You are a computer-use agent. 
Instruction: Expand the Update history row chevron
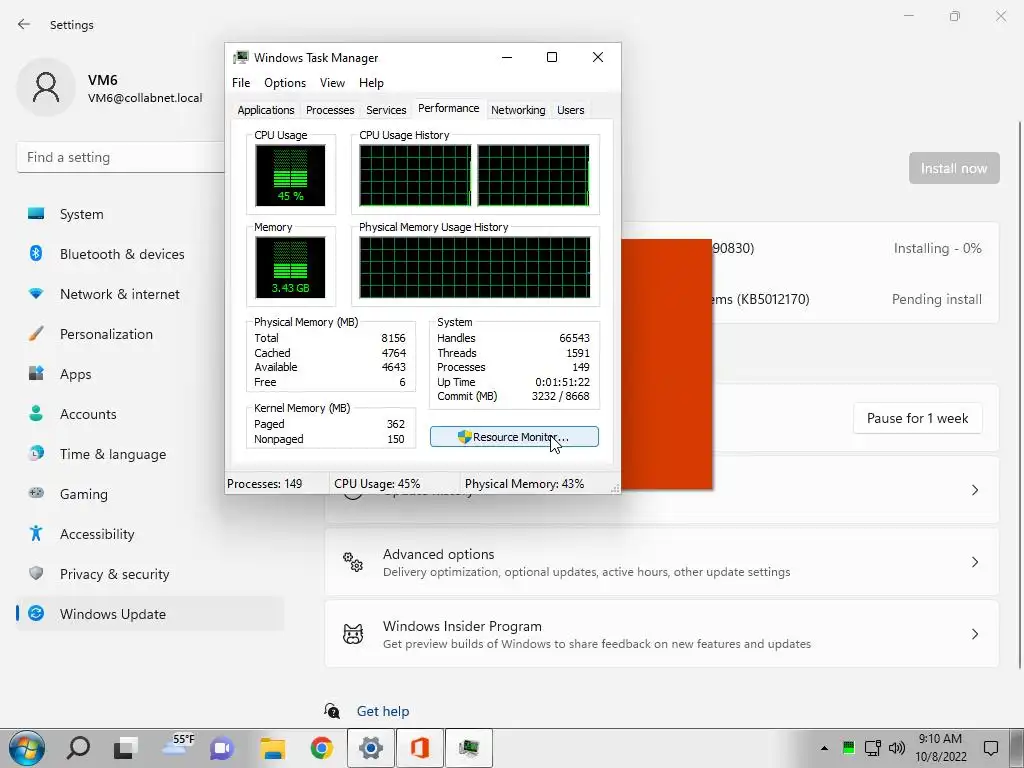(975, 490)
